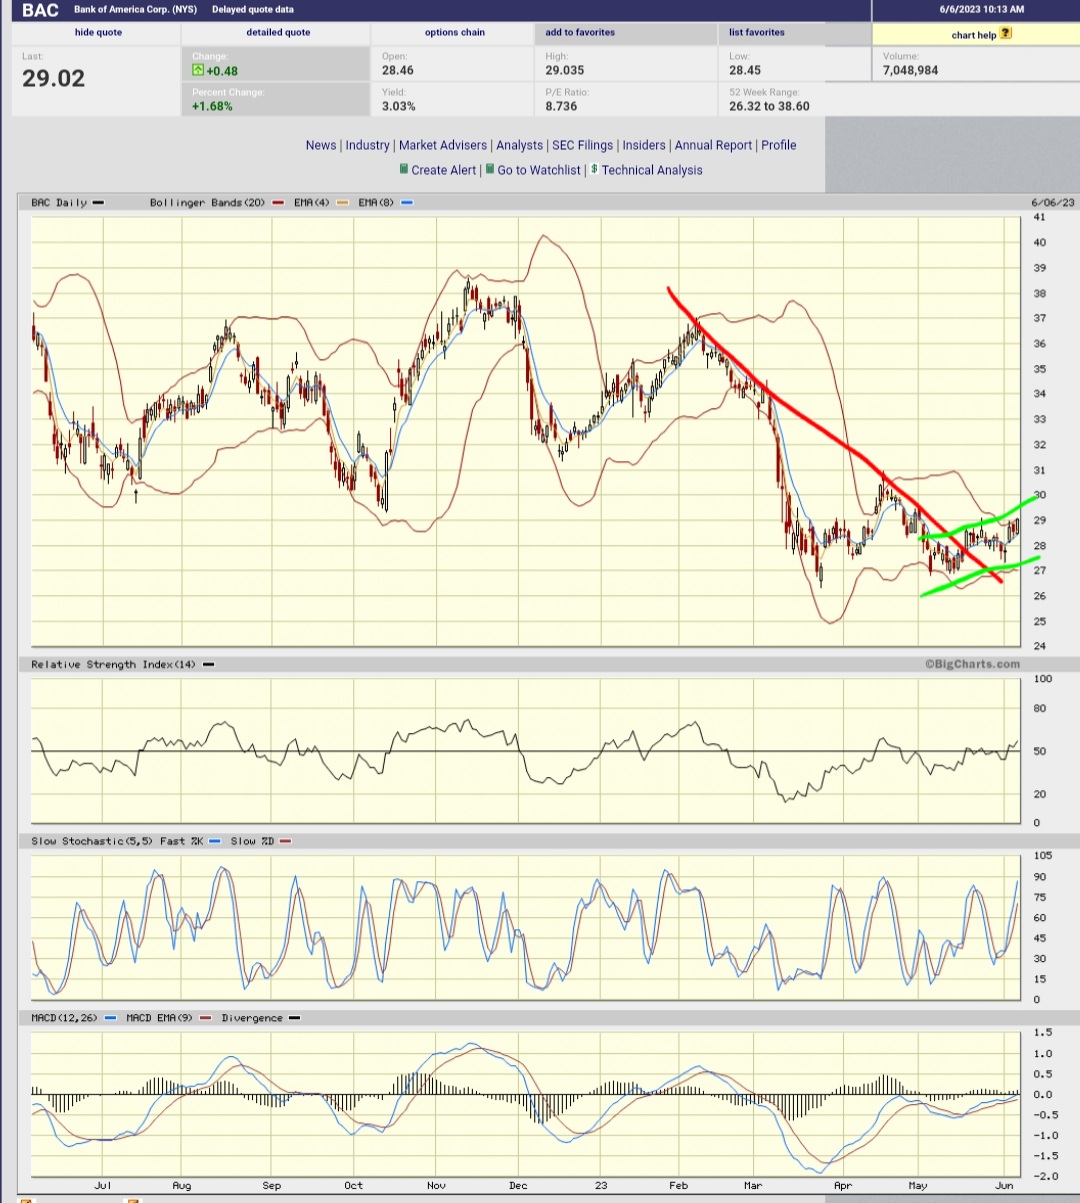Image resolution: width=1080 pixels, height=1203 pixels.
Task: Click add to favorites
Action: [580, 33]
